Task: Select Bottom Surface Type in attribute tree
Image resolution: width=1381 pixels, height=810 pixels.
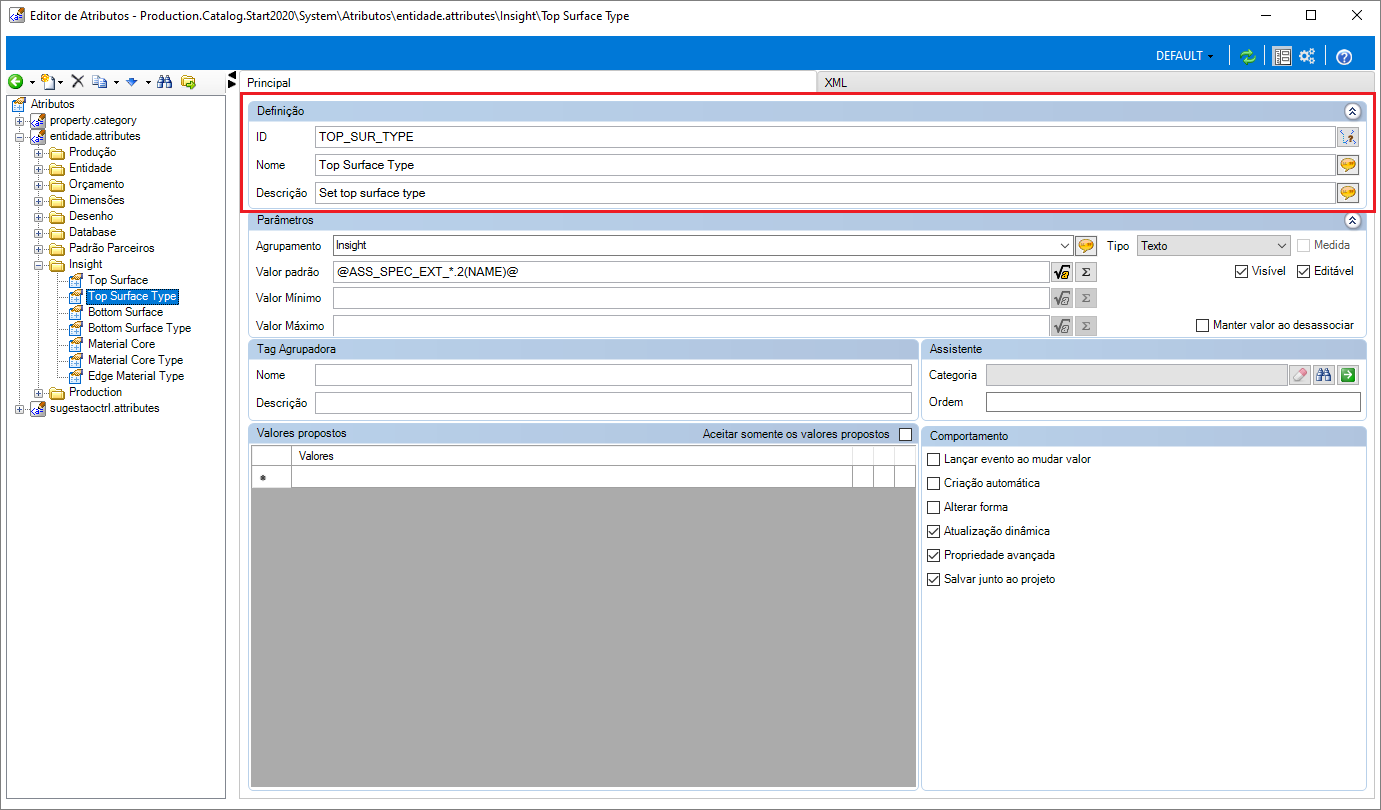Action: (139, 328)
